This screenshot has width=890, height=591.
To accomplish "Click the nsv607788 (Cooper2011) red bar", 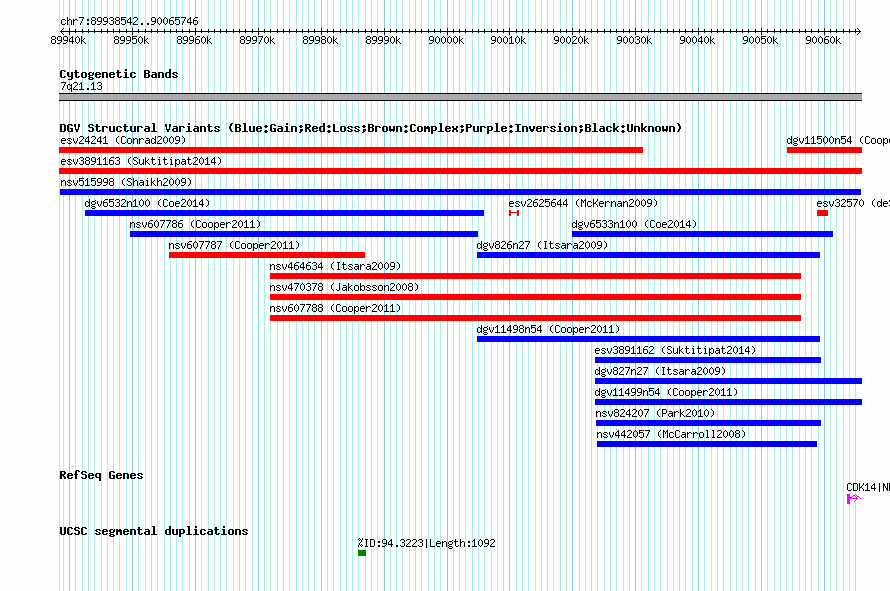I will pyautogui.click(x=535, y=318).
